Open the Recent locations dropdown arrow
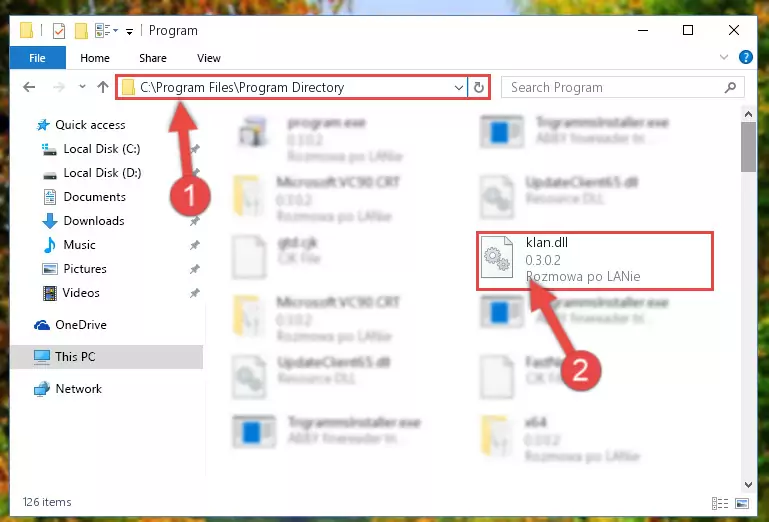 coord(82,87)
